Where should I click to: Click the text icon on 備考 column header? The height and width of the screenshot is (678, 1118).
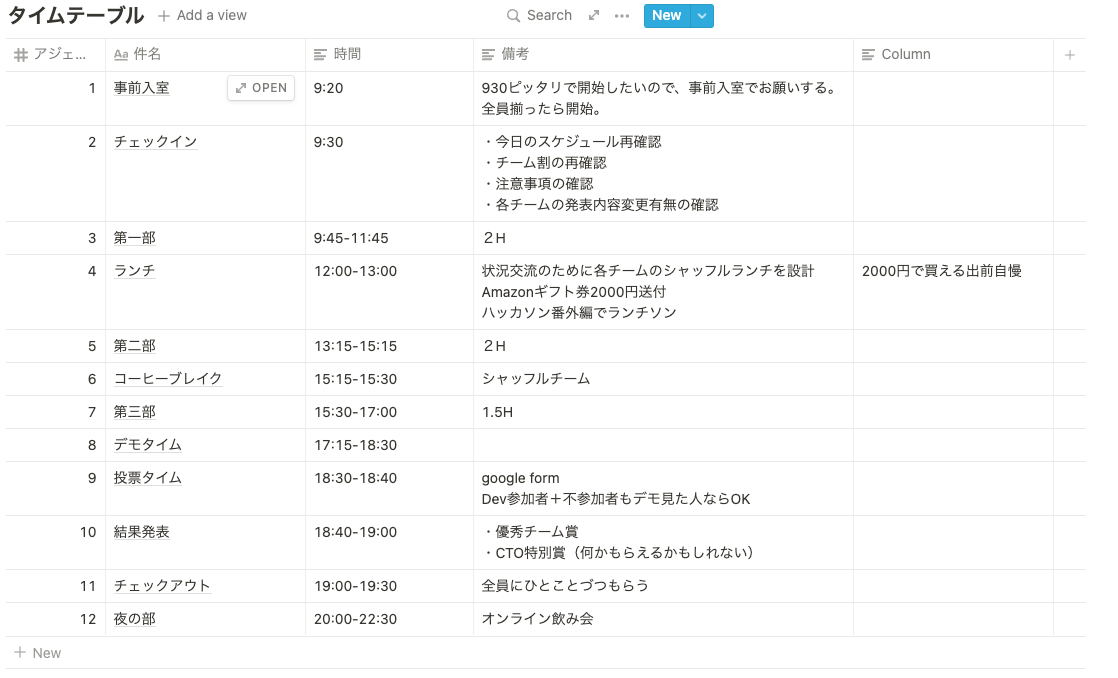tap(488, 55)
